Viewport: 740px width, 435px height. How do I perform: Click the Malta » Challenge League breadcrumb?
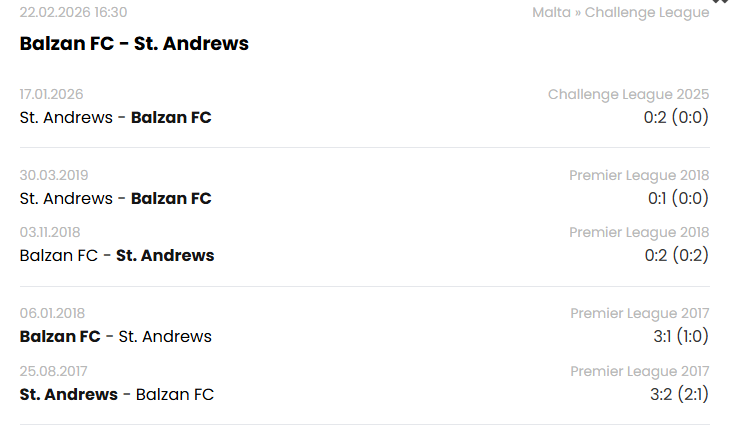[620, 13]
